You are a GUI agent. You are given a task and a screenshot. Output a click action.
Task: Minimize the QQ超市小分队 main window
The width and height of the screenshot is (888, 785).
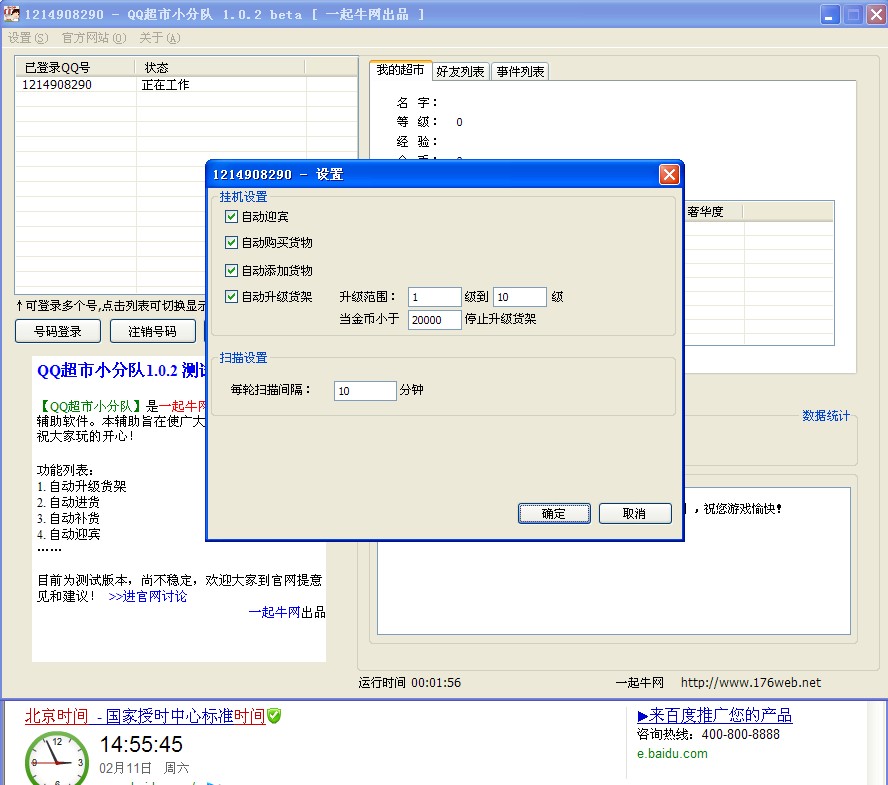830,14
